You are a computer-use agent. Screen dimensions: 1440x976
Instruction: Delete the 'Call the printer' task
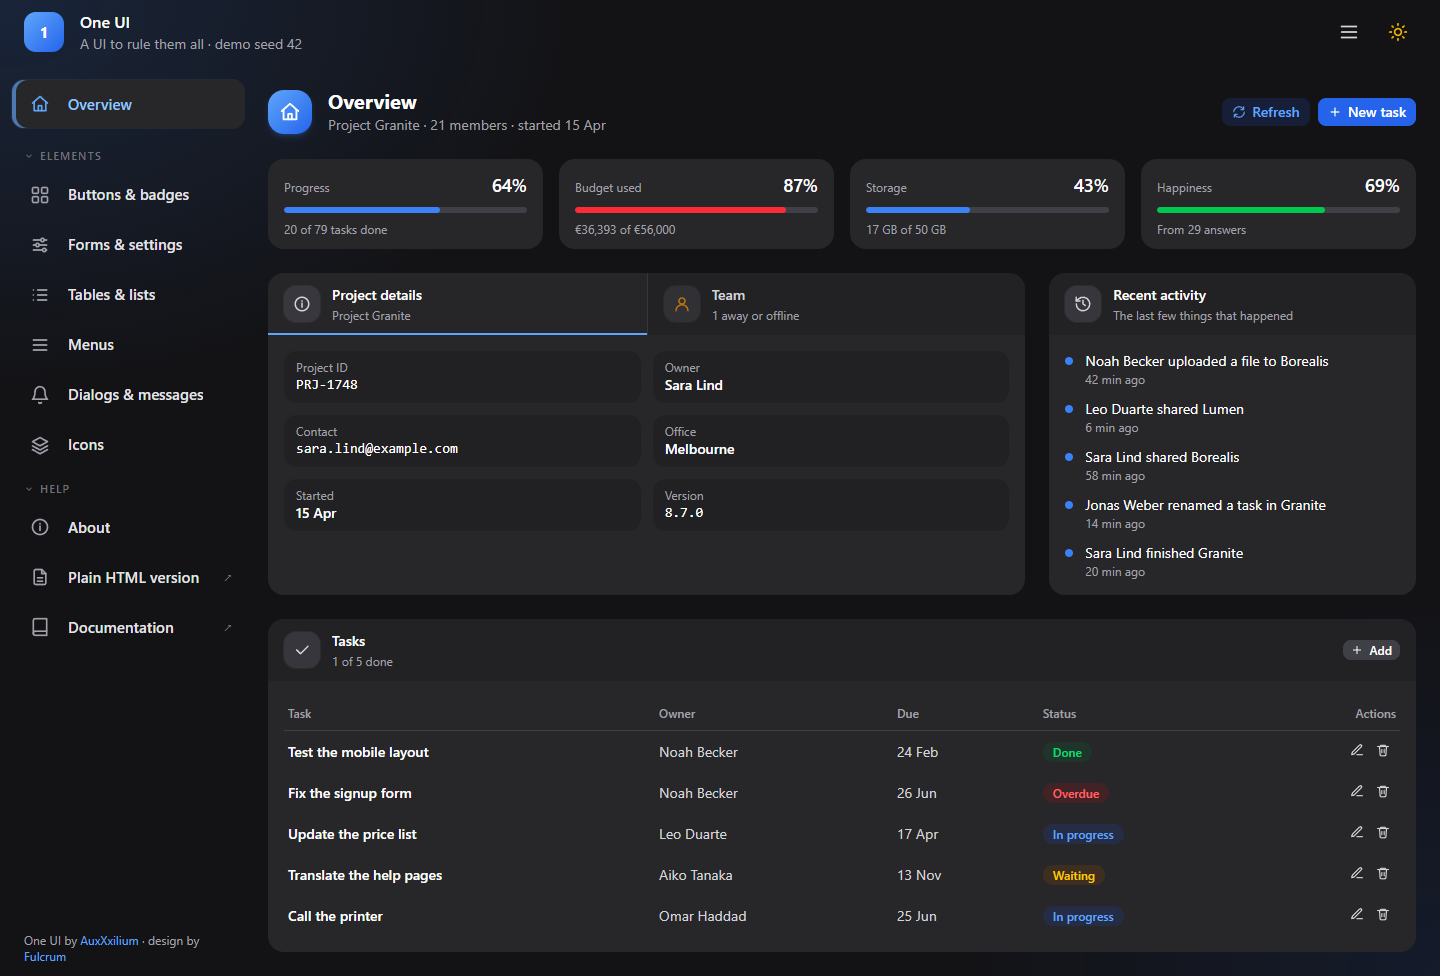1383,914
